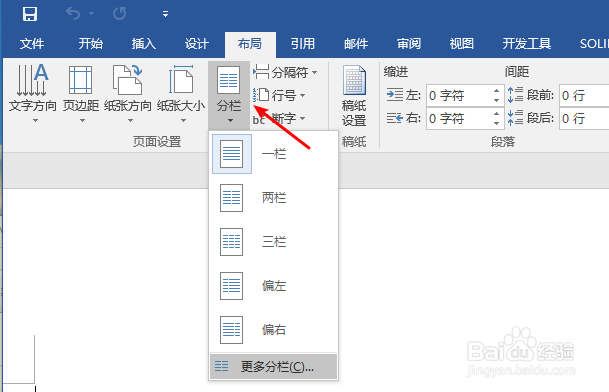This screenshot has width=609, height=392.
Task: Switch to the 开发工具 tab
Action: pyautogui.click(x=527, y=44)
